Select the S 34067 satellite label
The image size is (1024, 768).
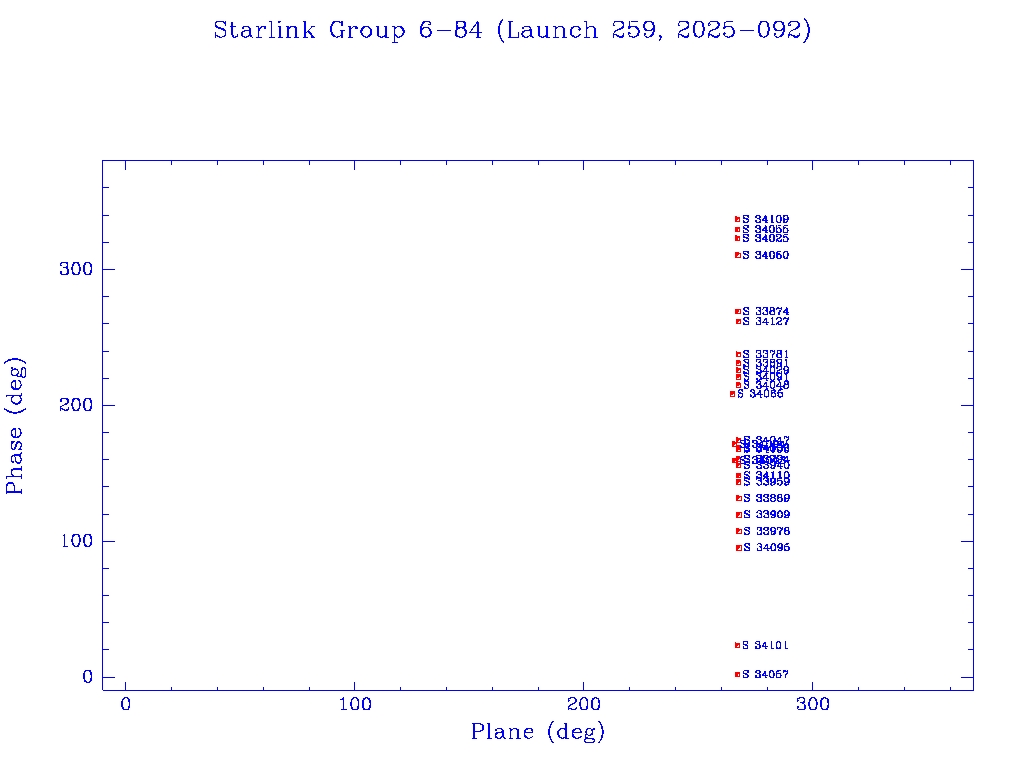pos(765,674)
